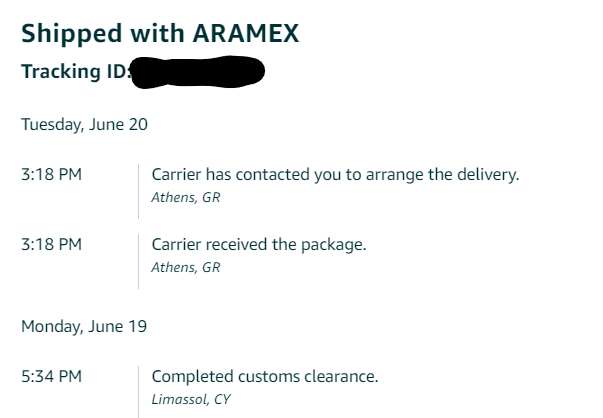This screenshot has width=603, height=418.
Task: Click the timeline divider beside Carrier received entry
Action: (138, 261)
